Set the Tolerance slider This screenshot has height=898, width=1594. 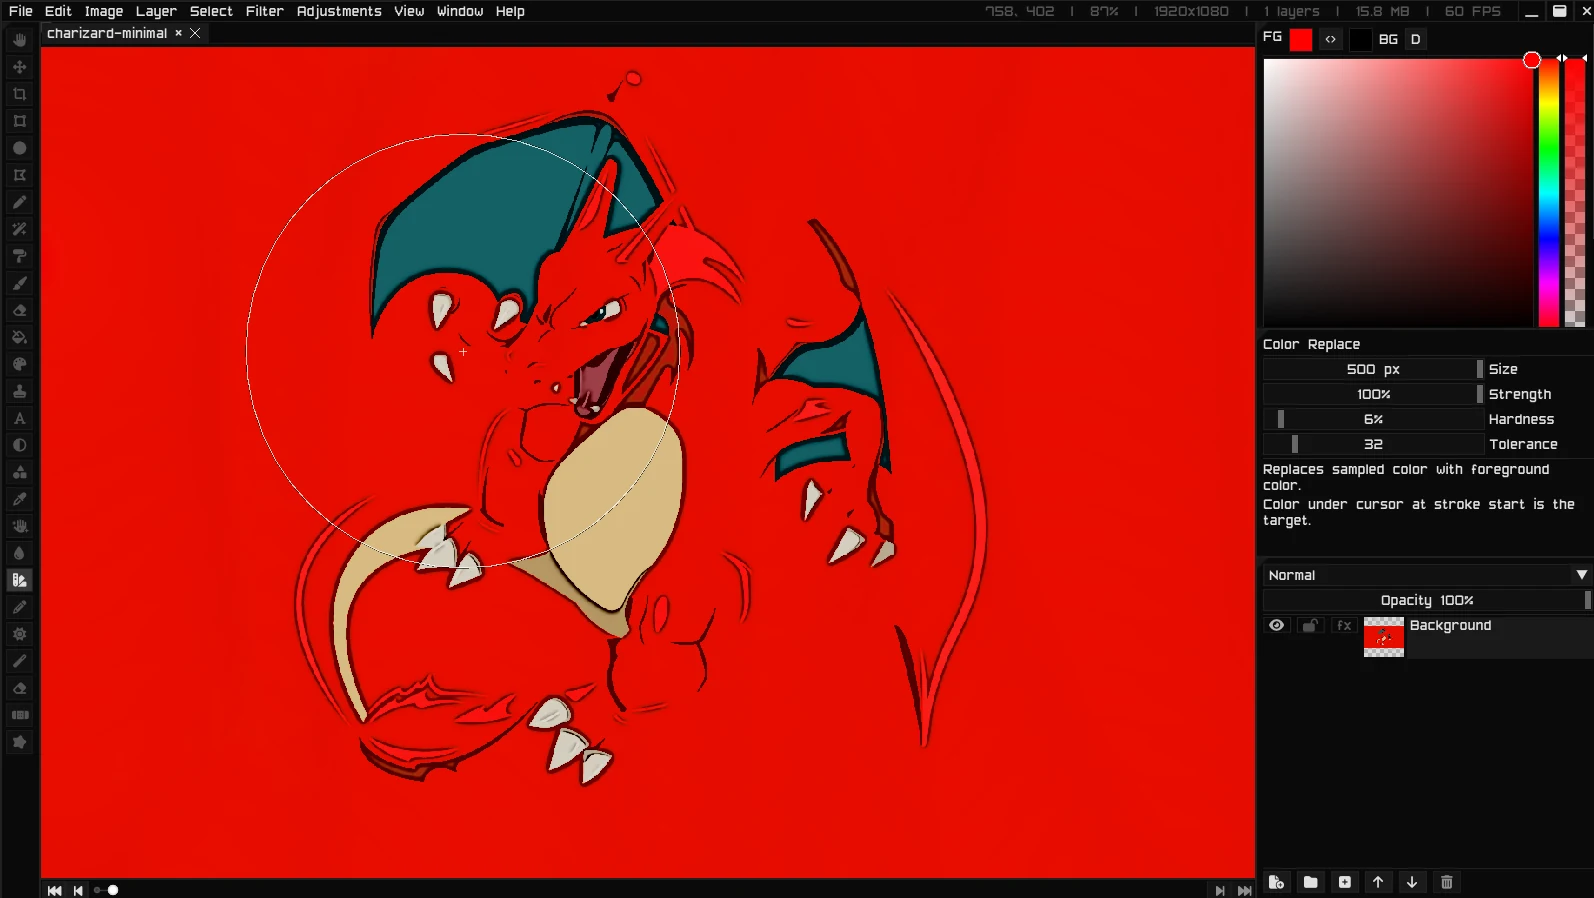[1373, 444]
